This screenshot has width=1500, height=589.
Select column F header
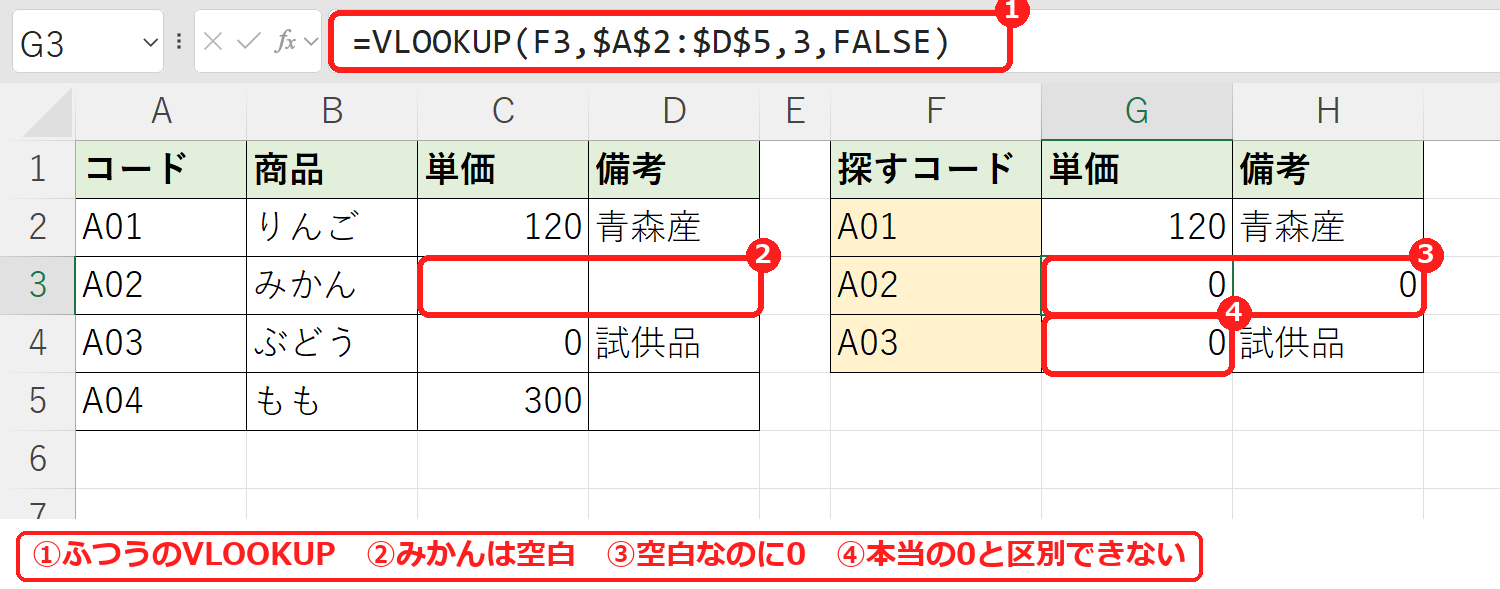(936, 112)
